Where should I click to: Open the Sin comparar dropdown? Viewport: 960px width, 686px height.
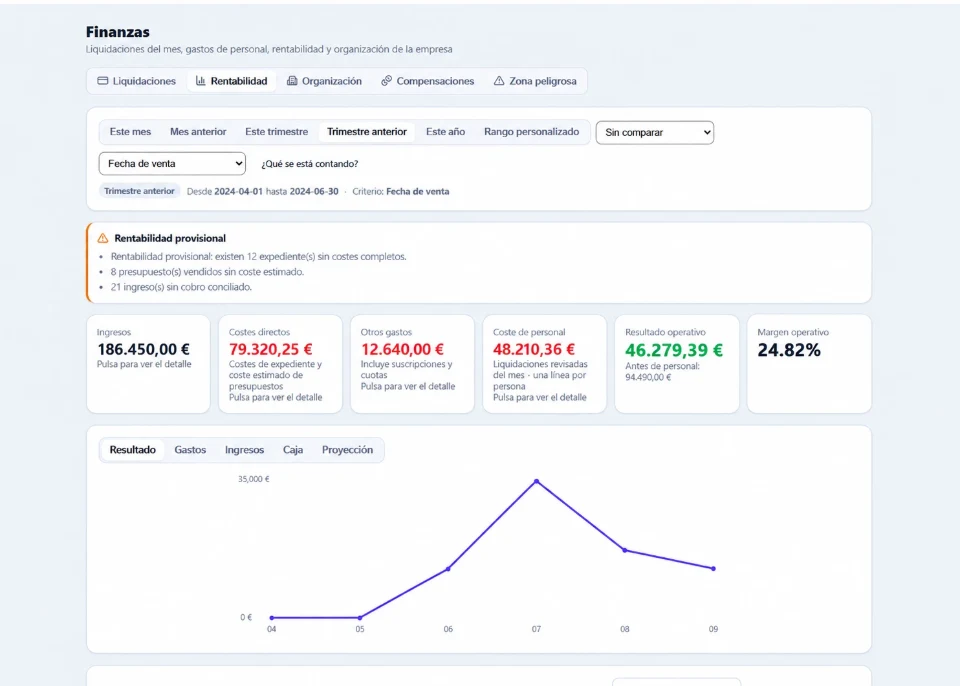click(x=654, y=132)
